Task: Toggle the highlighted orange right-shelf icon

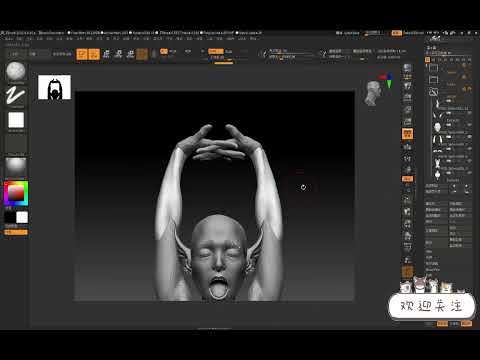Action: point(407,134)
